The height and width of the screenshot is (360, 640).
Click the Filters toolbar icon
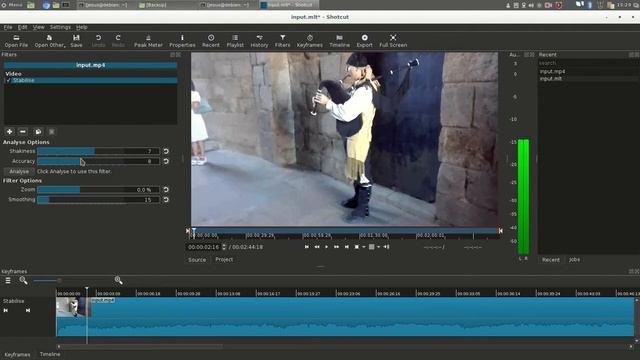click(282, 41)
